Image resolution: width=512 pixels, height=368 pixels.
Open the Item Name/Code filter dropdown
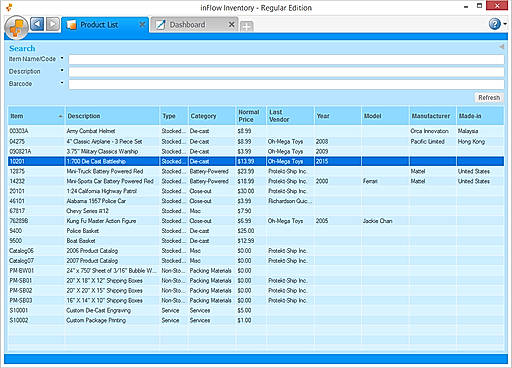coord(62,58)
